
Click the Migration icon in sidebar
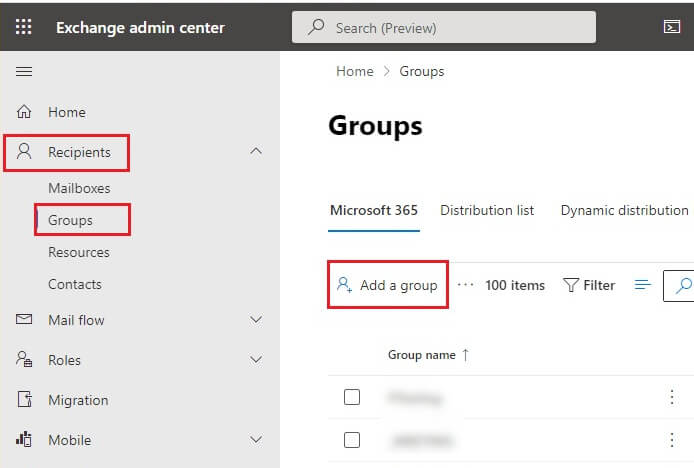tap(25, 400)
